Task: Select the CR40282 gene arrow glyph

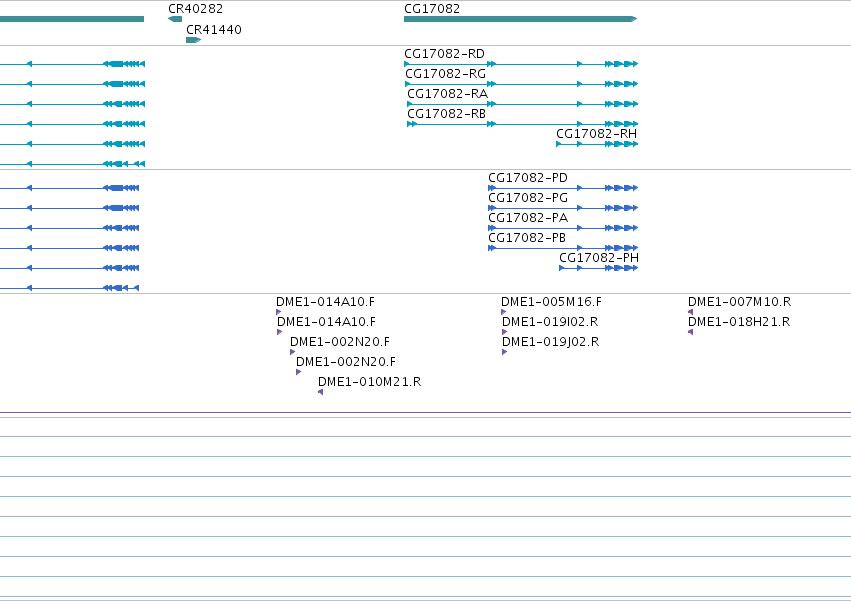Action: 175,19
